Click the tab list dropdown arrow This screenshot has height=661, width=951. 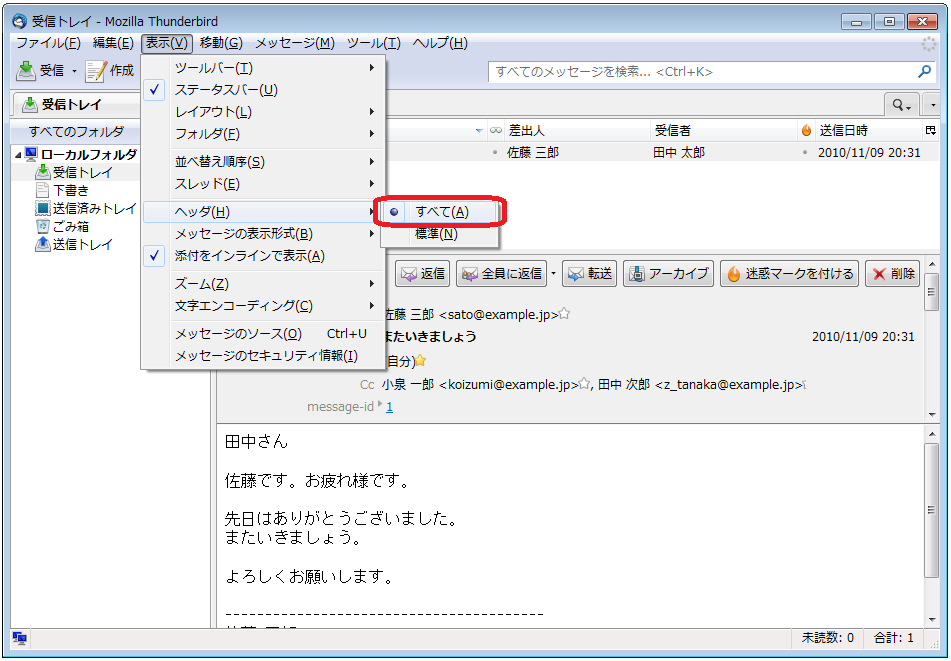pyautogui.click(x=932, y=106)
